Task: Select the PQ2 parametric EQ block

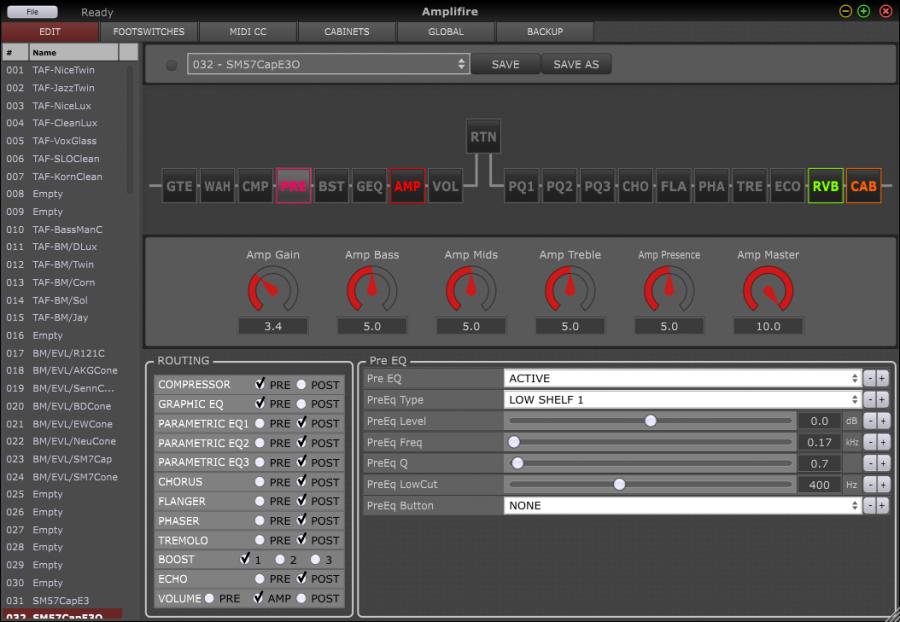Action: click(x=560, y=186)
